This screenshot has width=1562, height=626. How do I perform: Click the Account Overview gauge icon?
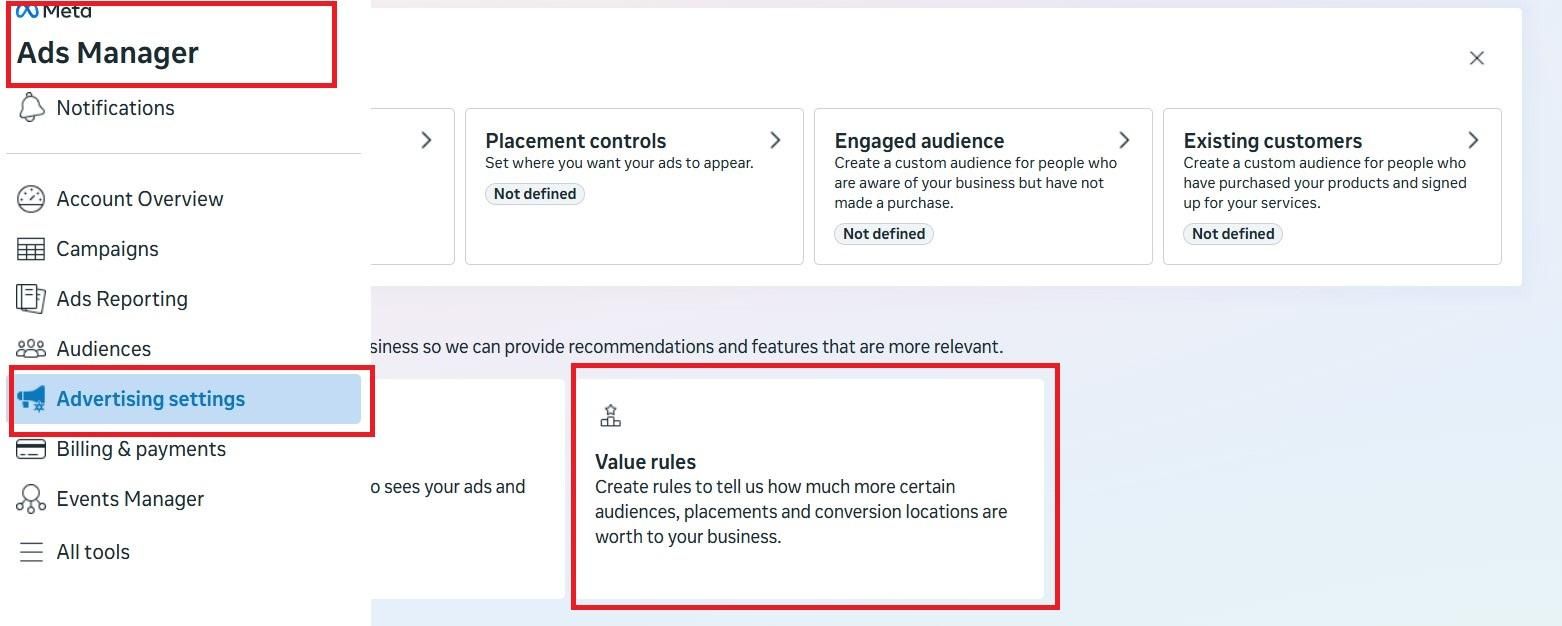(32, 199)
